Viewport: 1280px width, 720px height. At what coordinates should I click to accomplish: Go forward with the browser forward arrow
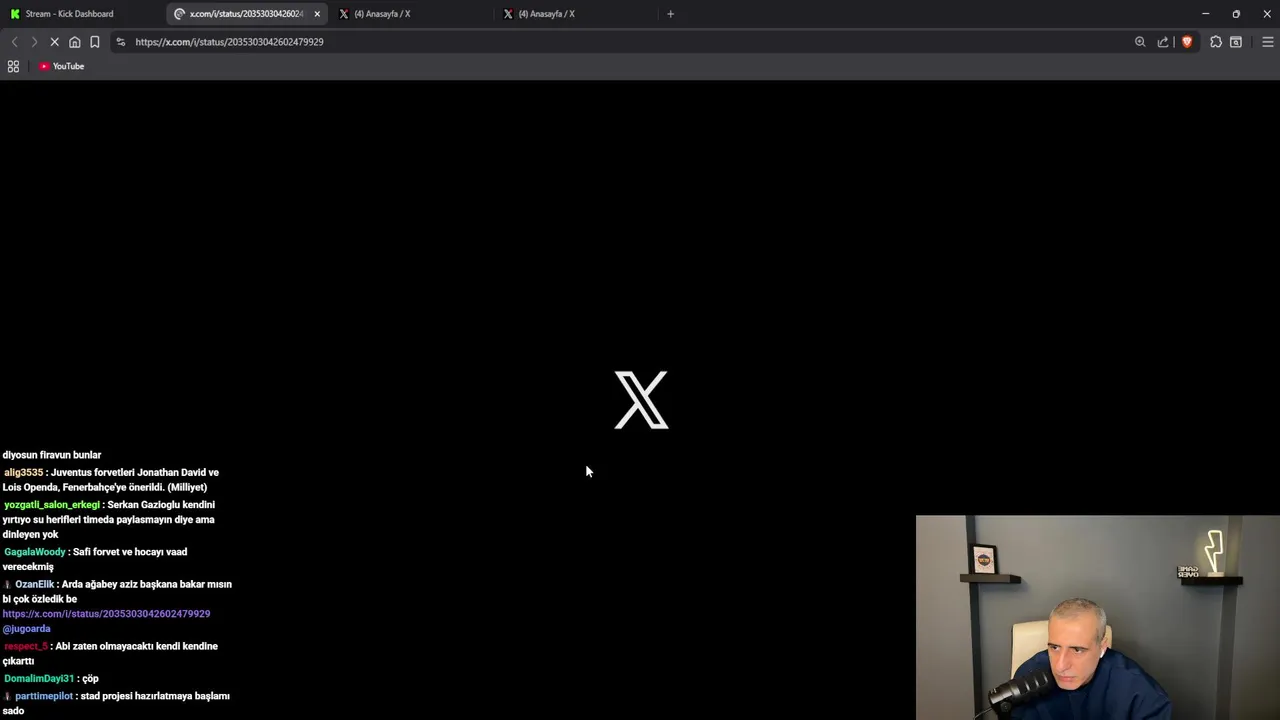point(33,42)
